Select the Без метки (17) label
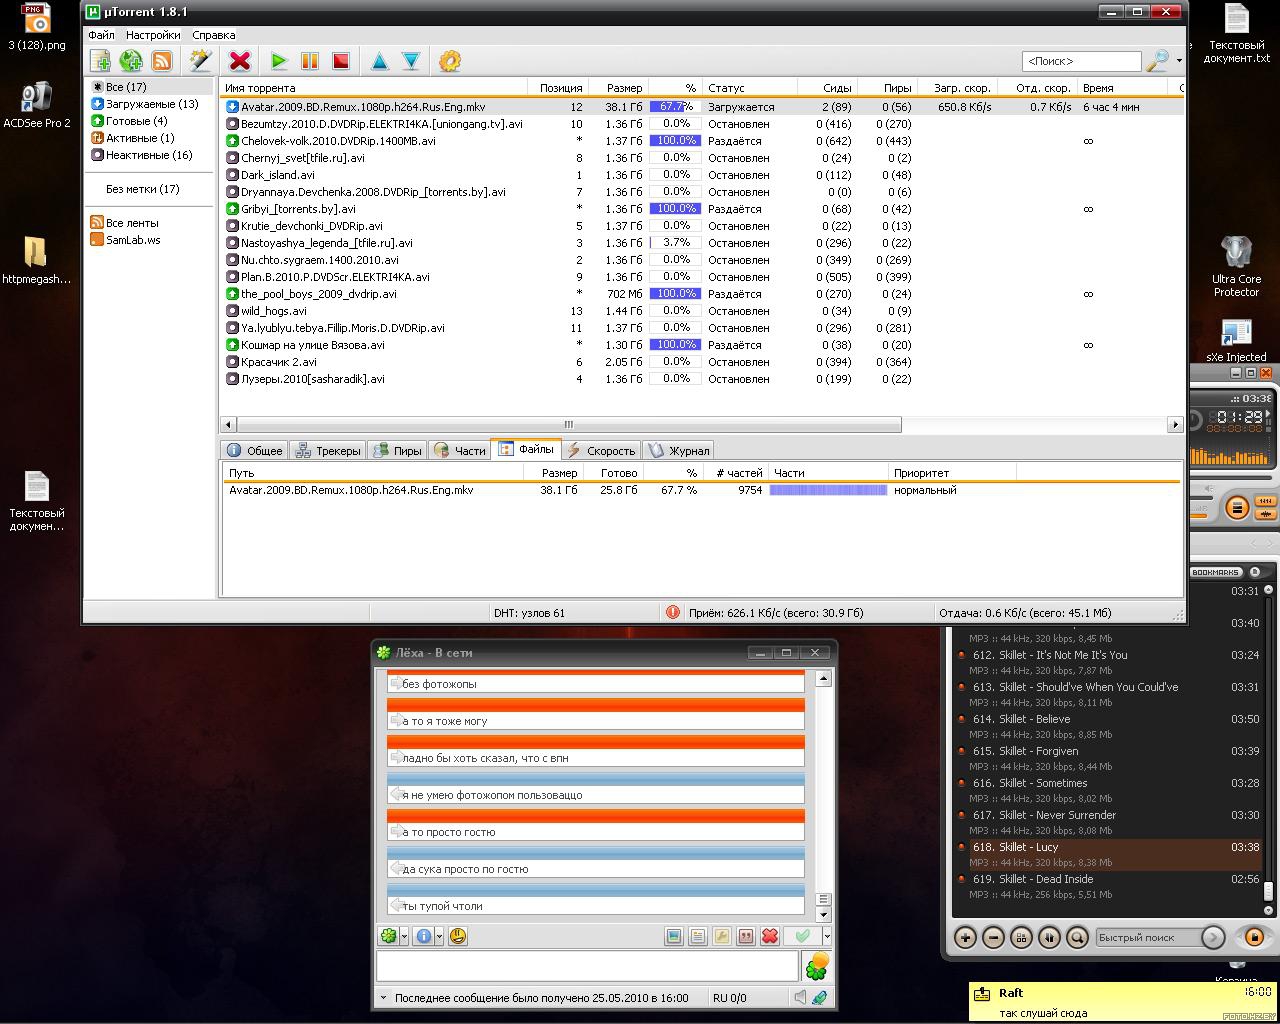The image size is (1280, 1024). 142,189
